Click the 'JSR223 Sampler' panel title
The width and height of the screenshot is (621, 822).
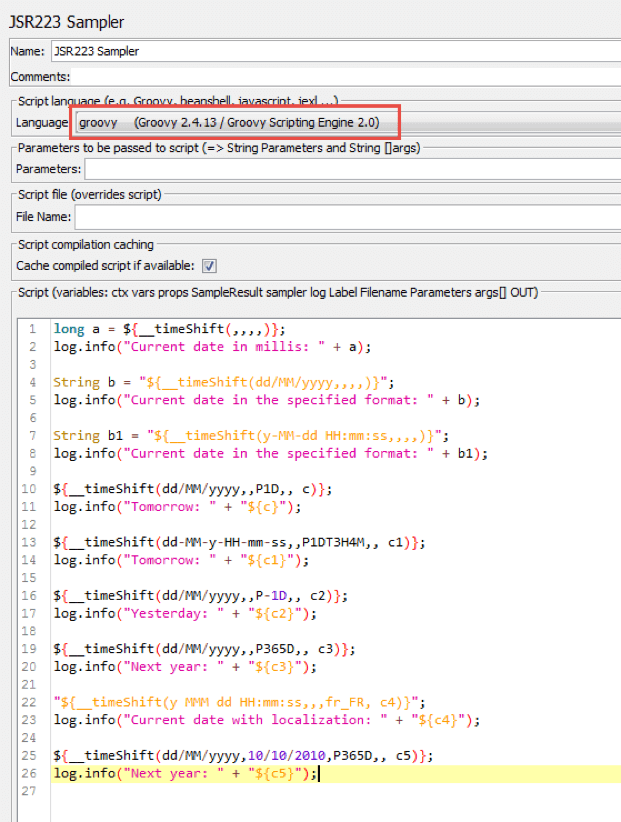pos(67,22)
